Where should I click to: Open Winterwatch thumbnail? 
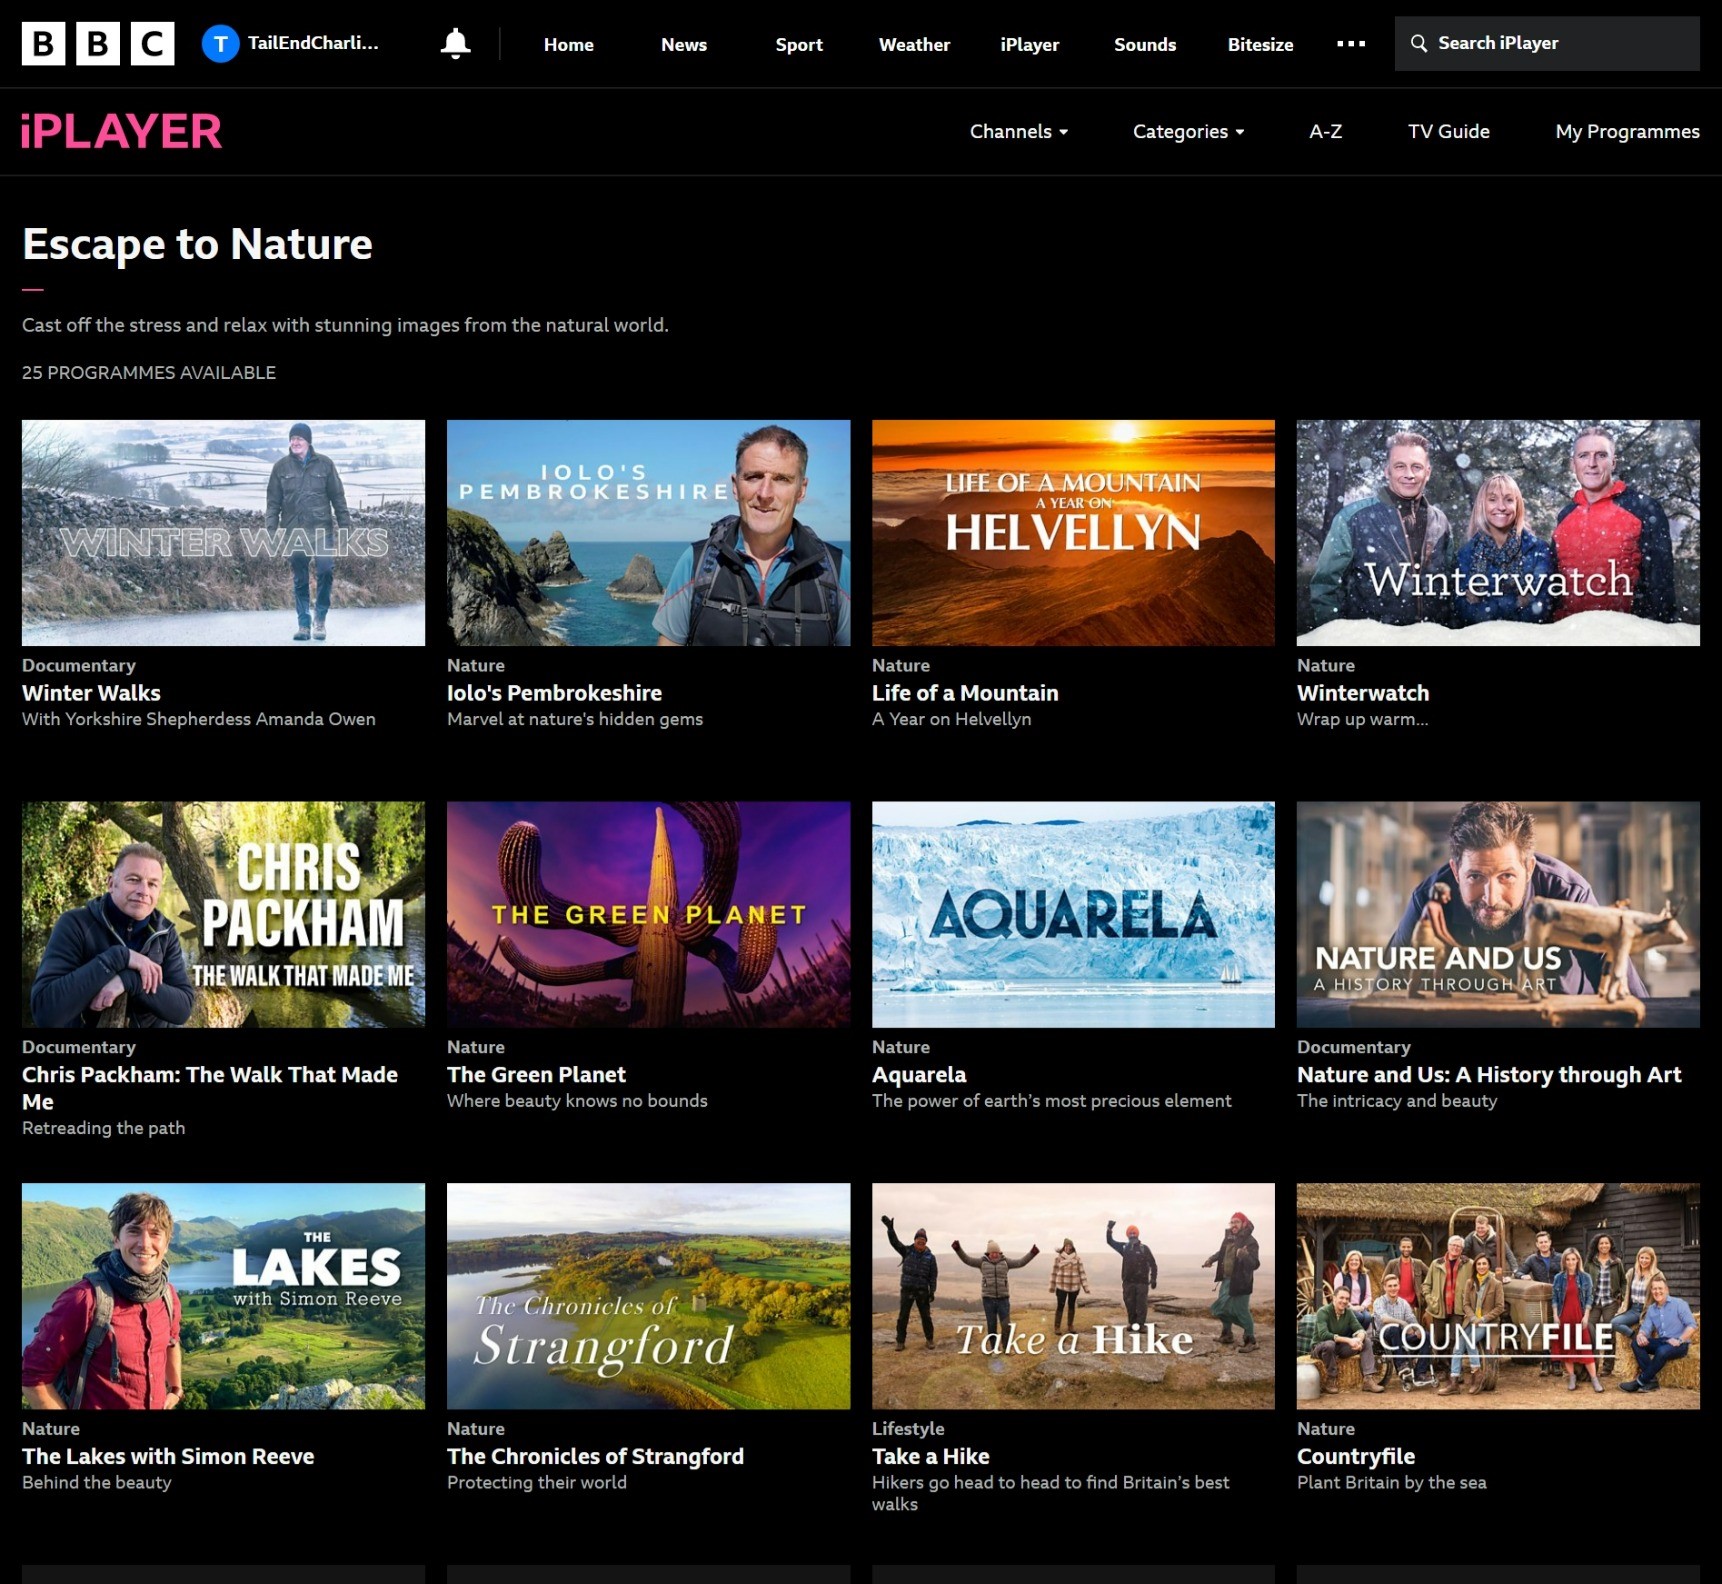coord(1498,532)
